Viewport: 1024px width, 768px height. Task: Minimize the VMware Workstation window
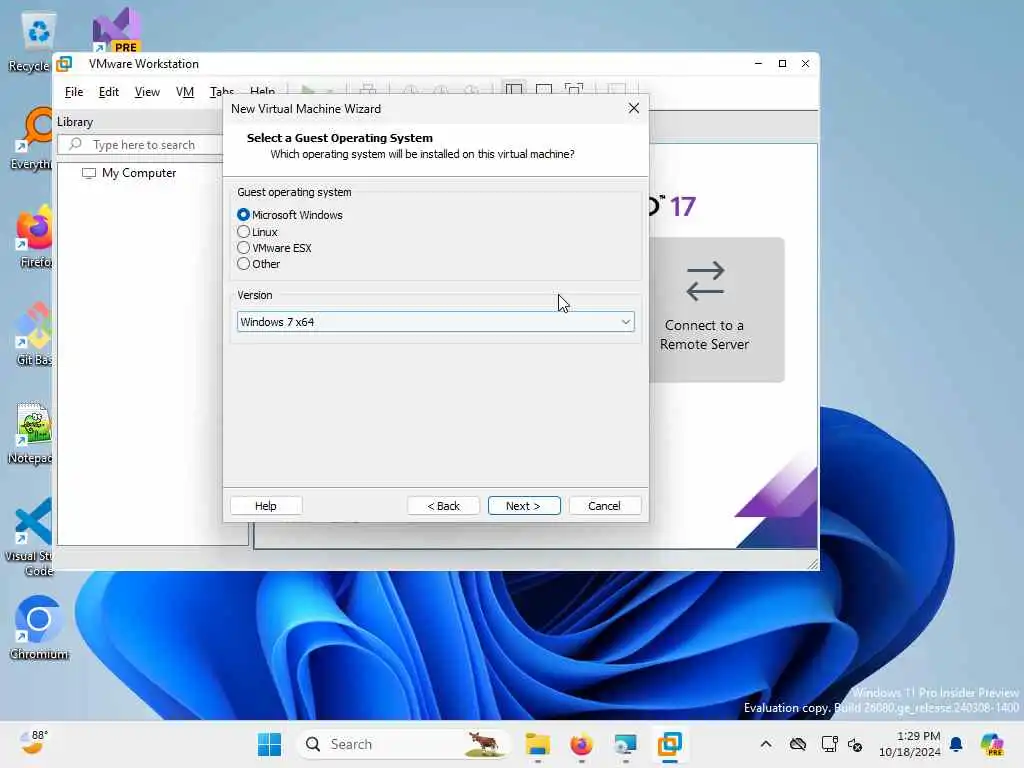click(758, 63)
